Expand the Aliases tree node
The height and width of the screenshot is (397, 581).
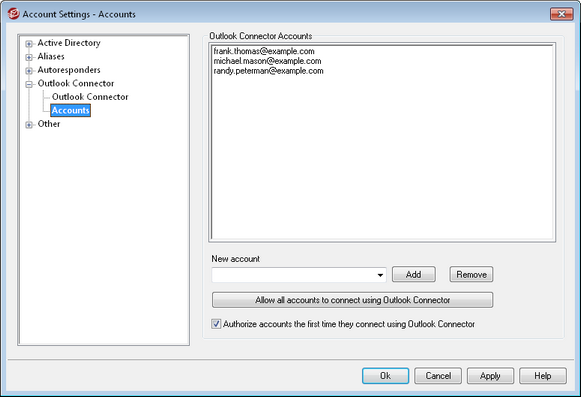tap(29, 57)
